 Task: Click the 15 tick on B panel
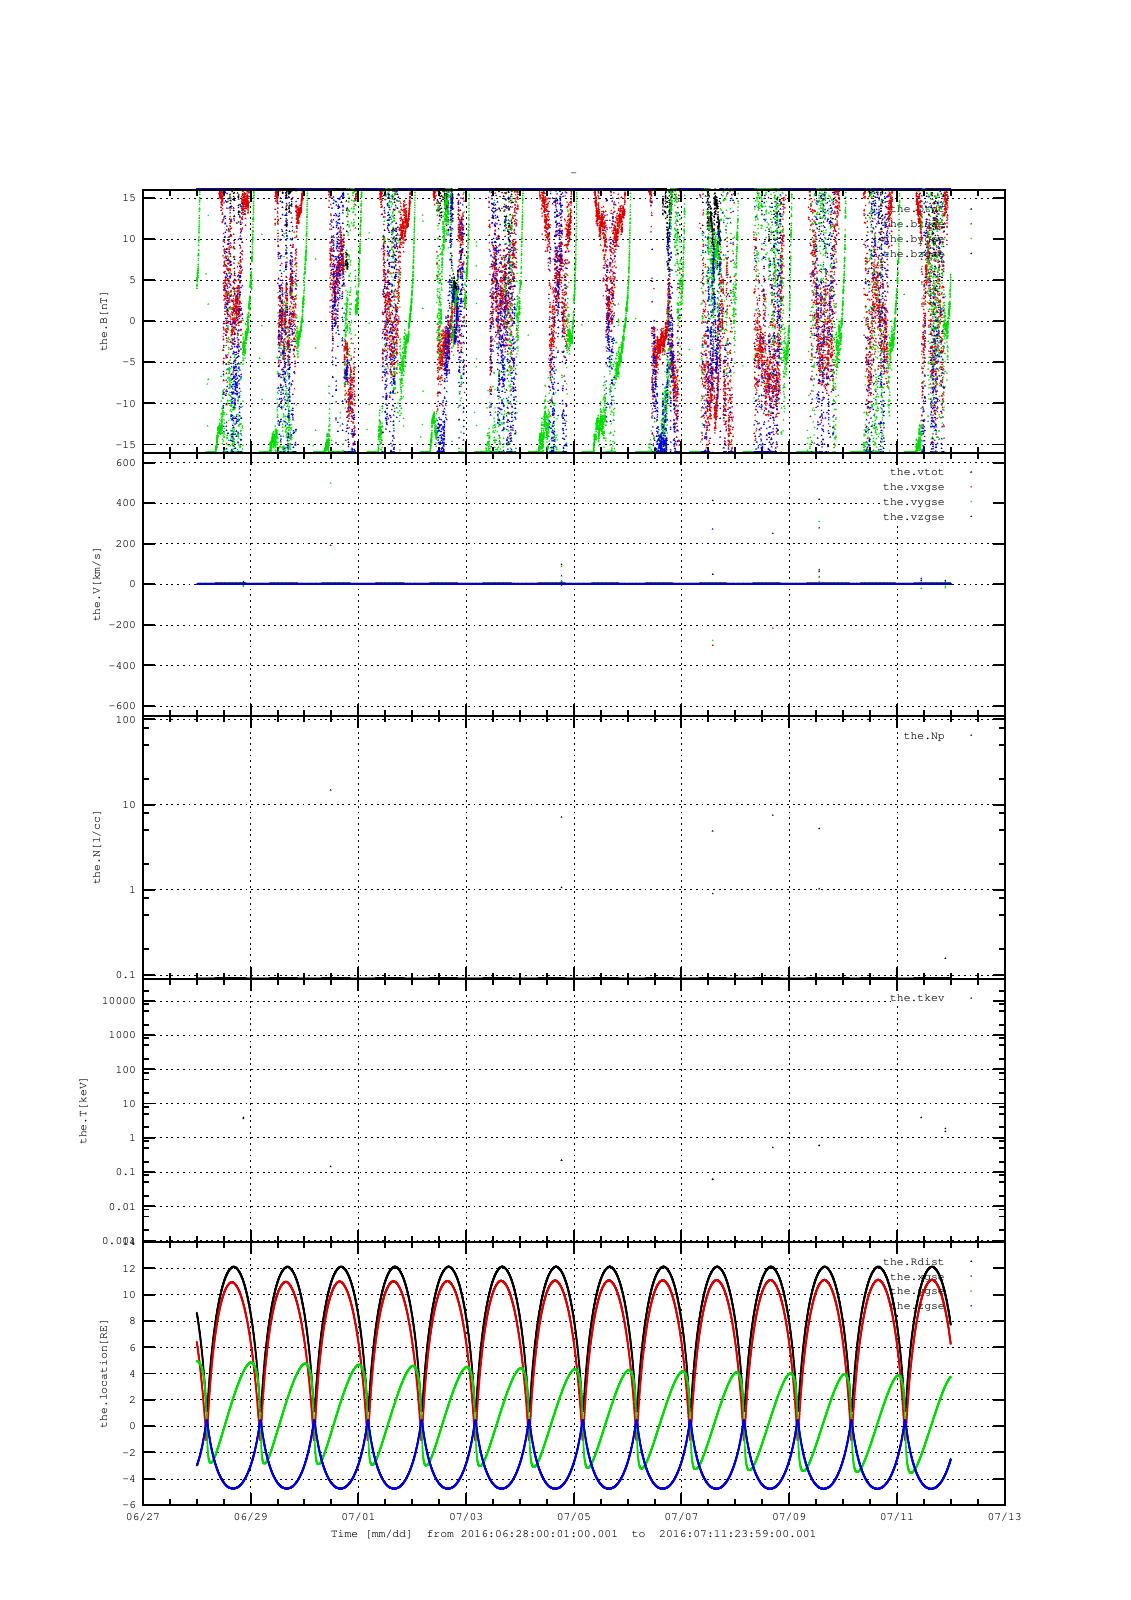(129, 197)
